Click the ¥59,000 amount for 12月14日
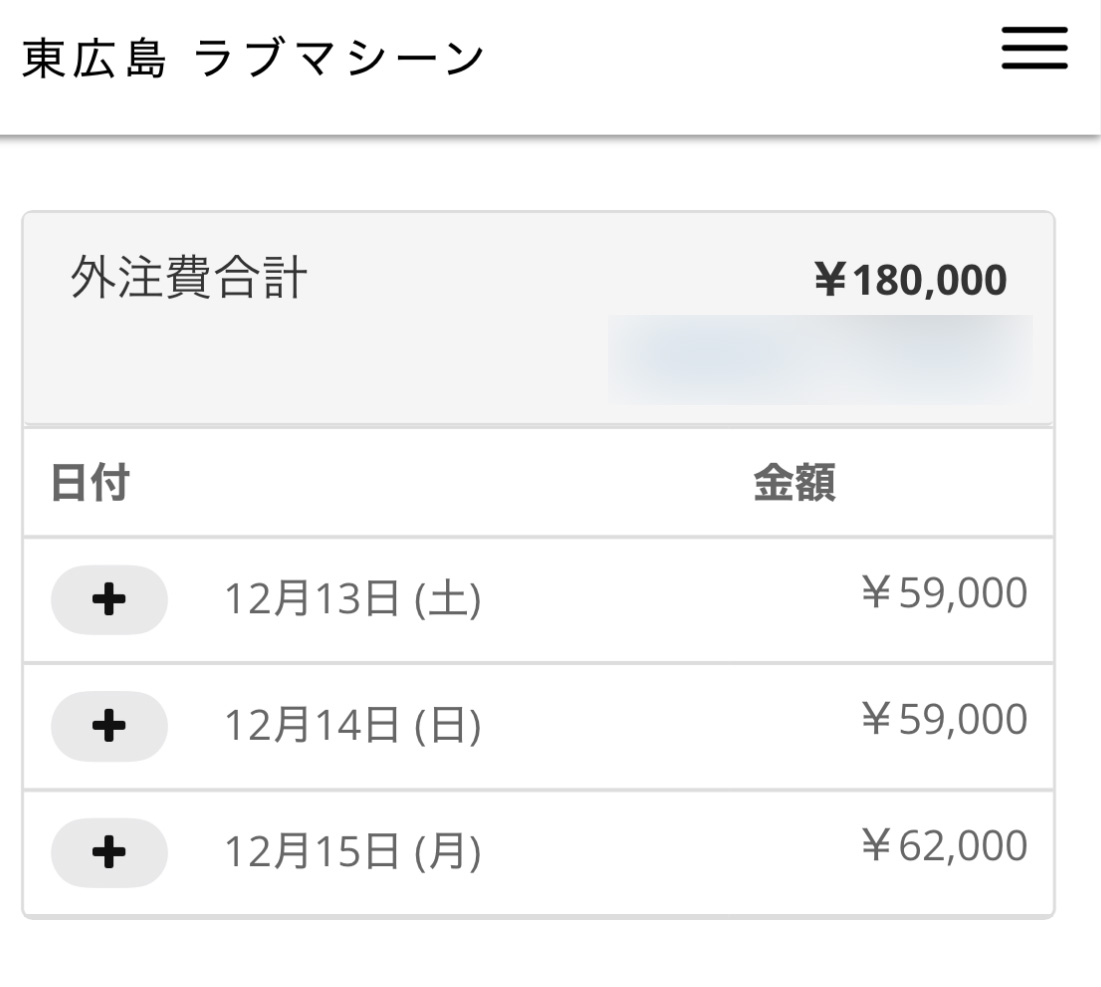Viewport: 1101px width, 987px height. coord(943,720)
